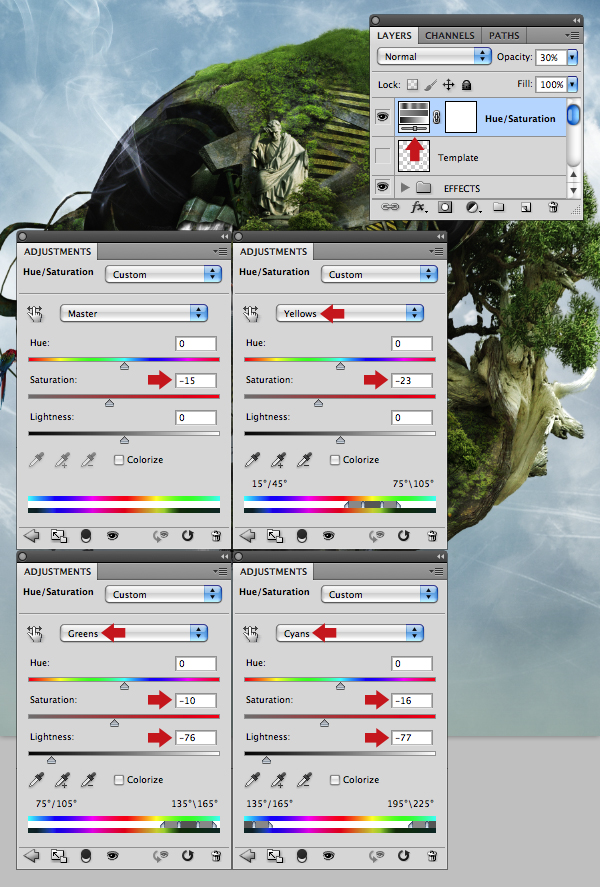Image resolution: width=600 pixels, height=887 pixels.
Task: Open the Normal blend mode dropdown
Action: 434,56
